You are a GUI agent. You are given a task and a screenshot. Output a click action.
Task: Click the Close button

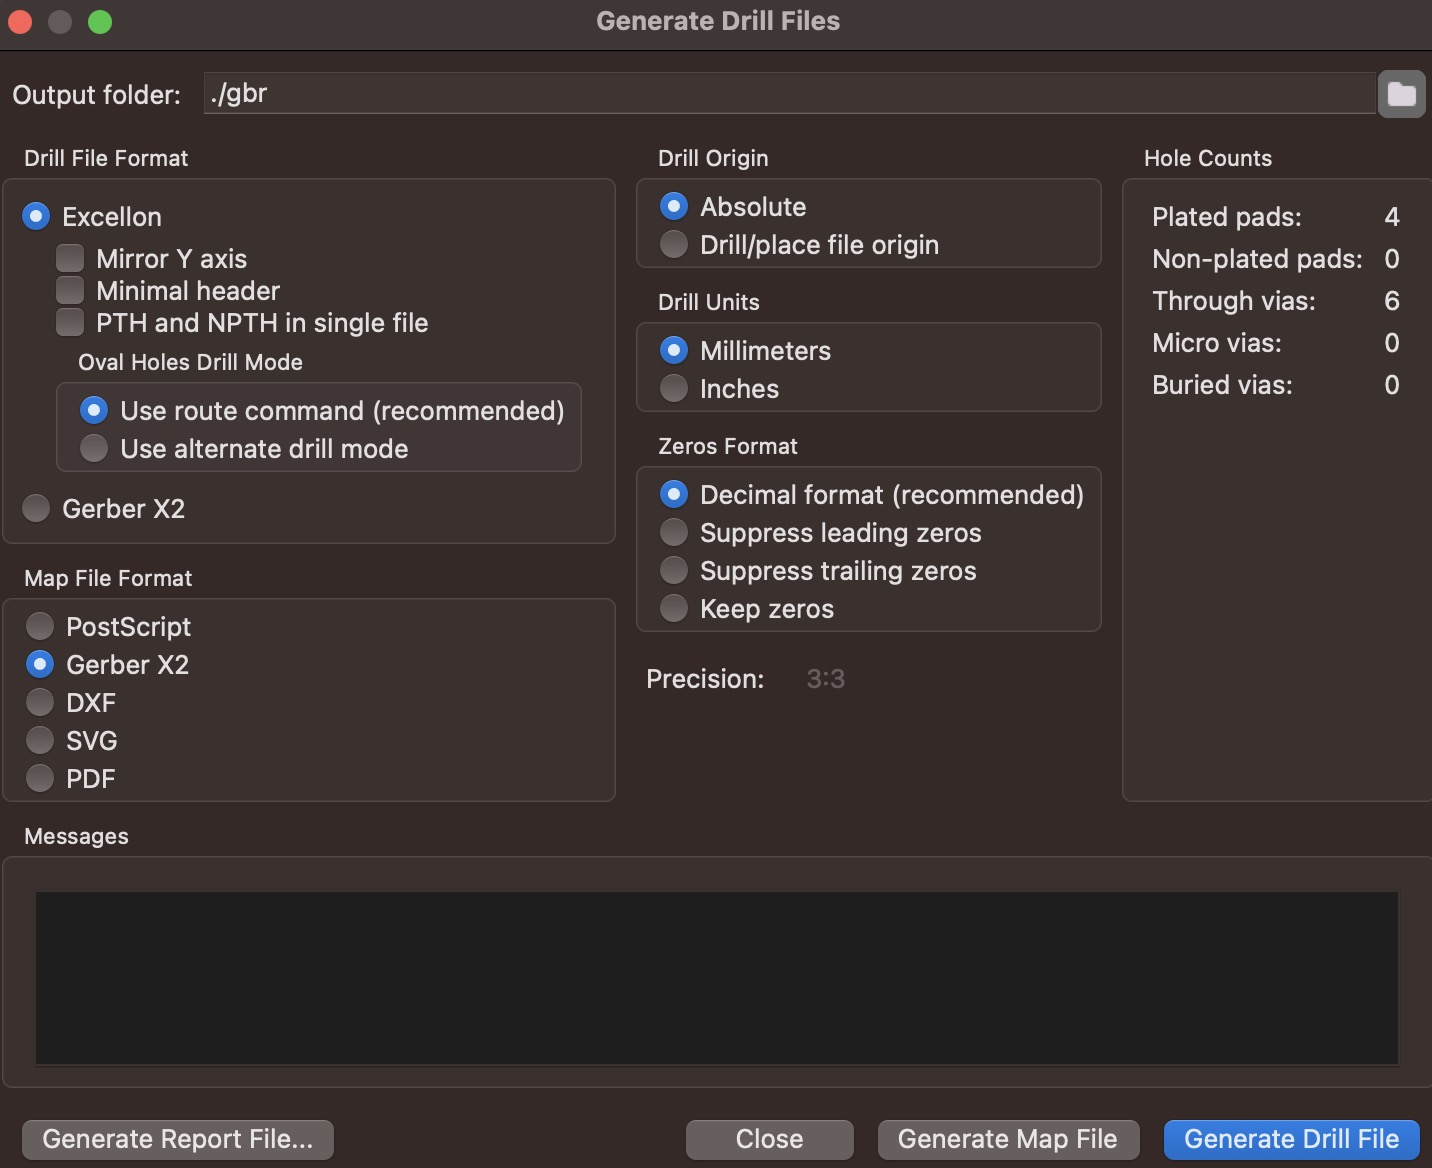770,1139
